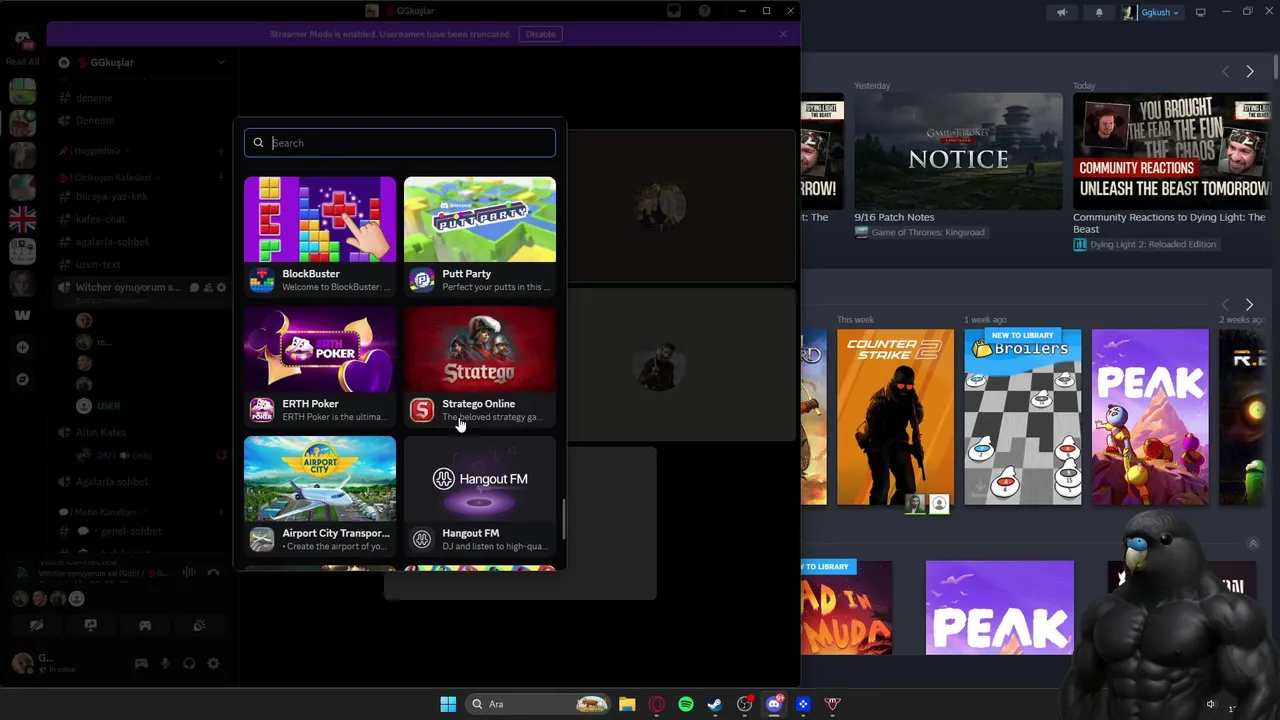This screenshot has width=1280, height=720.
Task: Select PEAK cover in recent games
Action: pyautogui.click(x=1150, y=417)
